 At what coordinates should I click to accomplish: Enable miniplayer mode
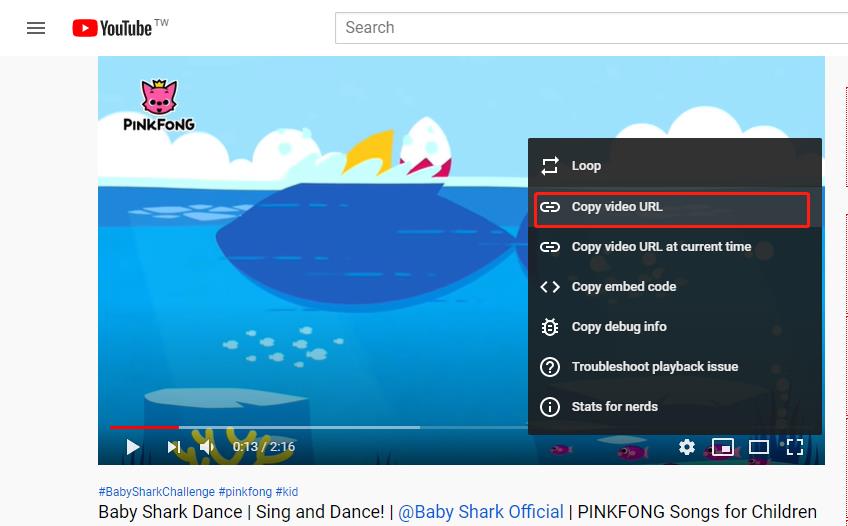(x=723, y=447)
